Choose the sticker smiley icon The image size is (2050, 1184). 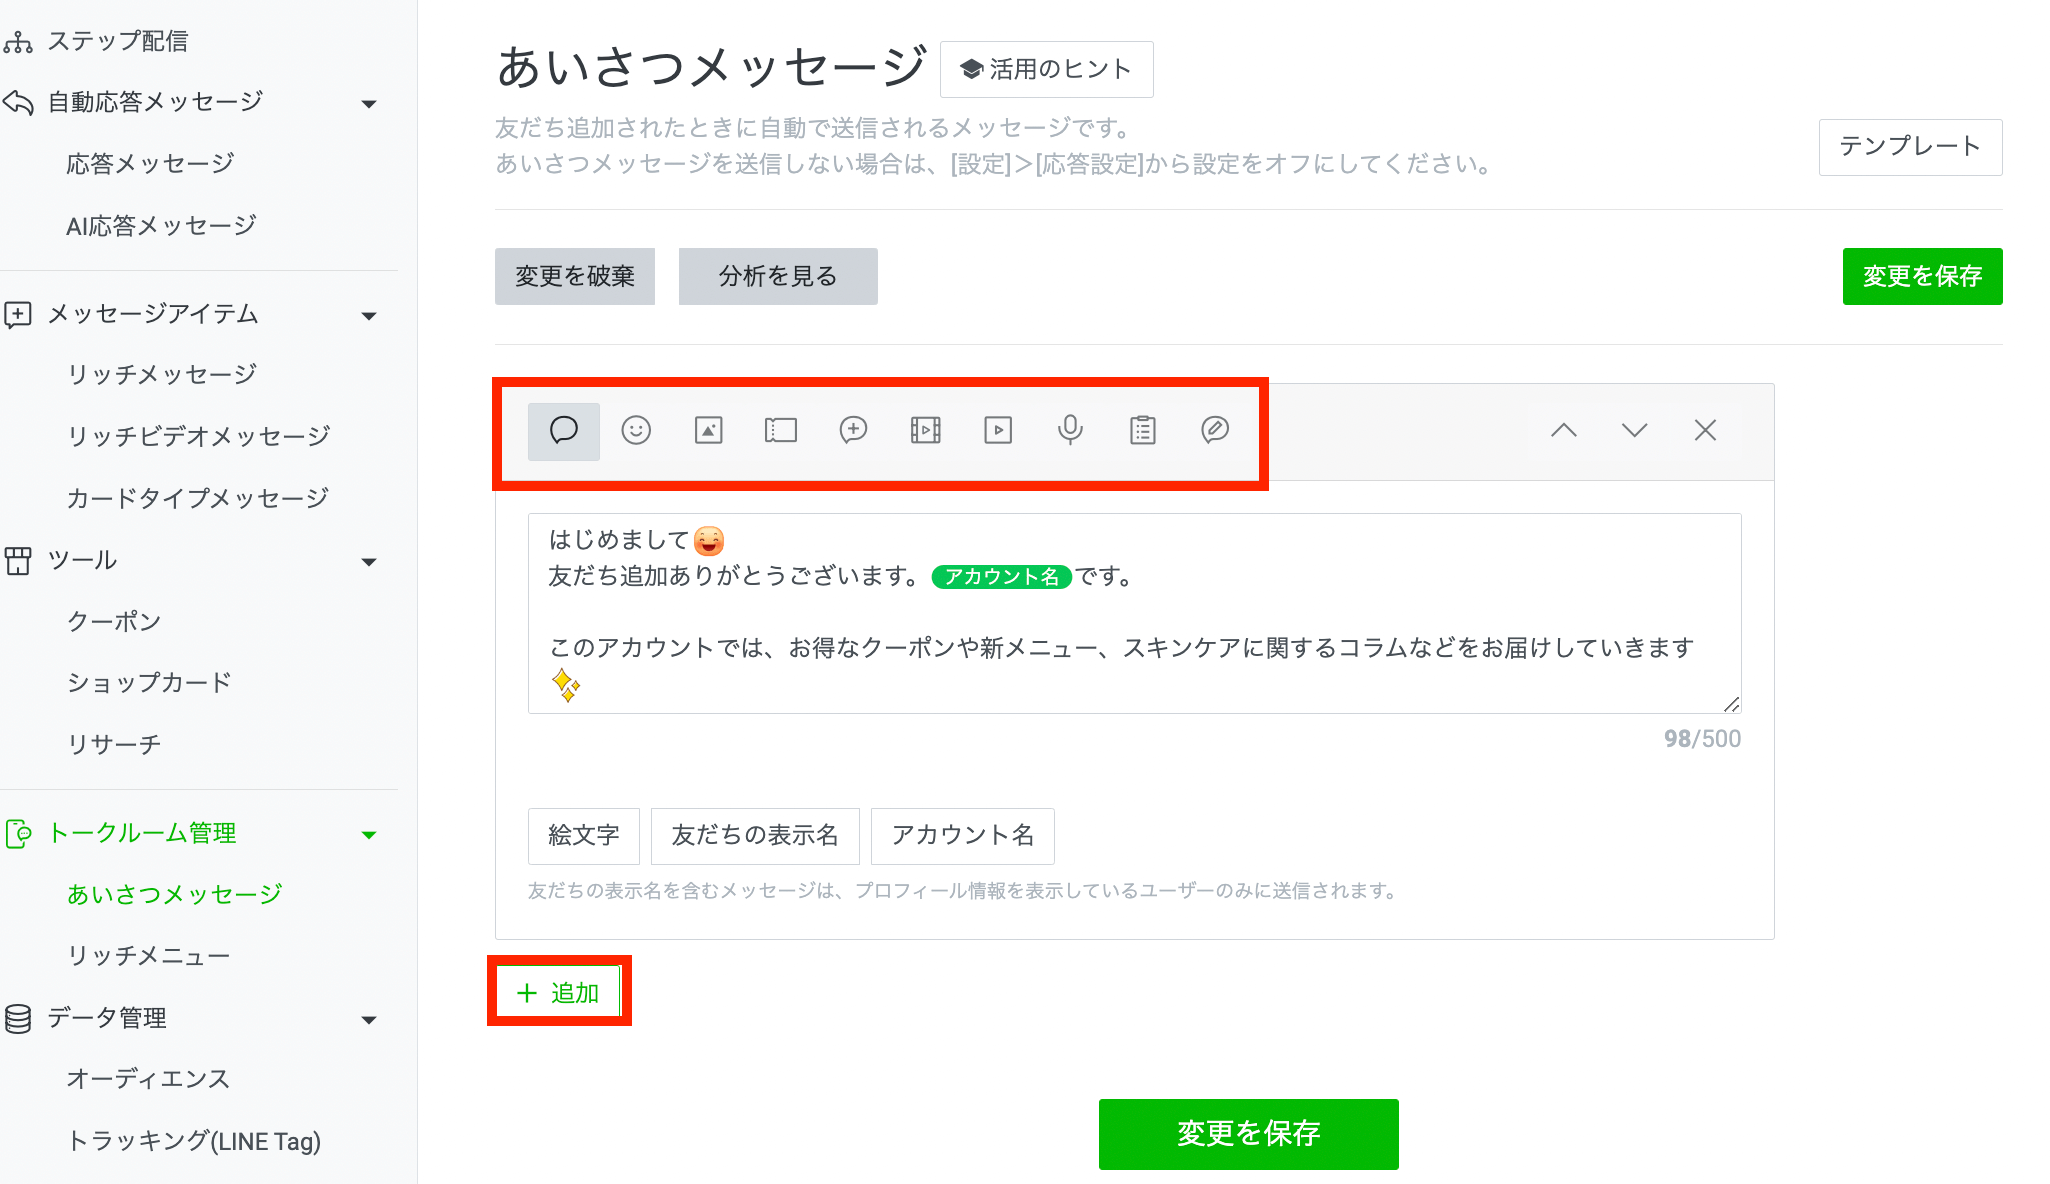636,431
